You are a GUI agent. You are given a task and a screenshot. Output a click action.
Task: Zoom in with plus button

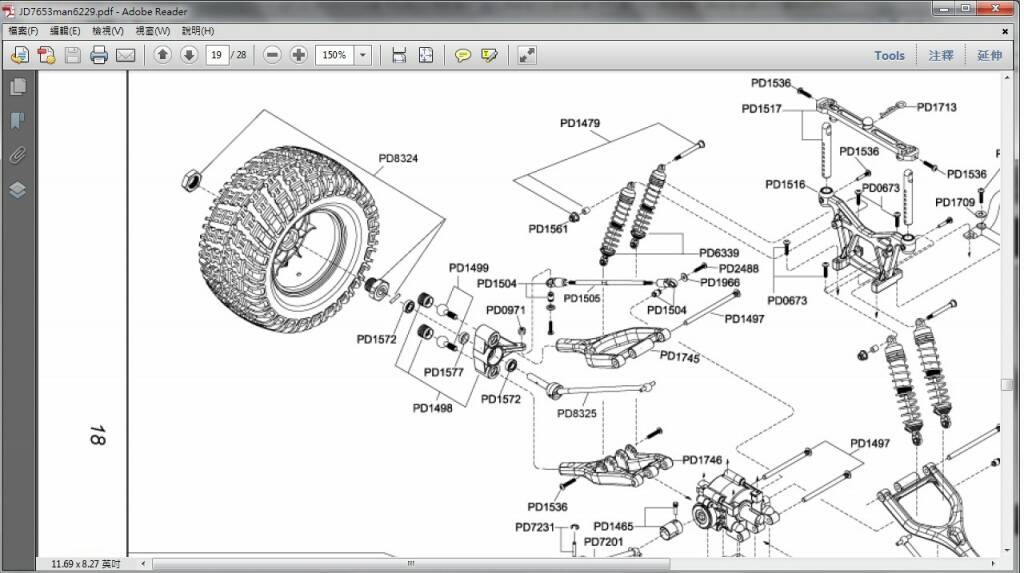click(298, 56)
